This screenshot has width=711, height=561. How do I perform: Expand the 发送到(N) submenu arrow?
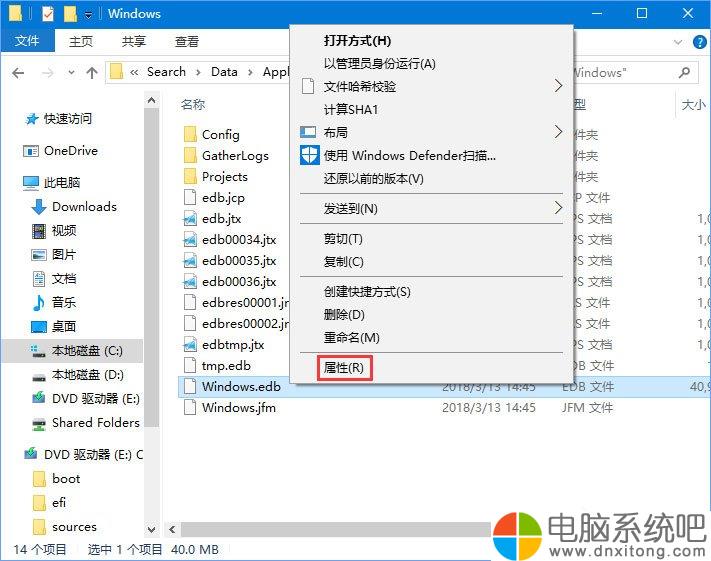pyautogui.click(x=559, y=208)
